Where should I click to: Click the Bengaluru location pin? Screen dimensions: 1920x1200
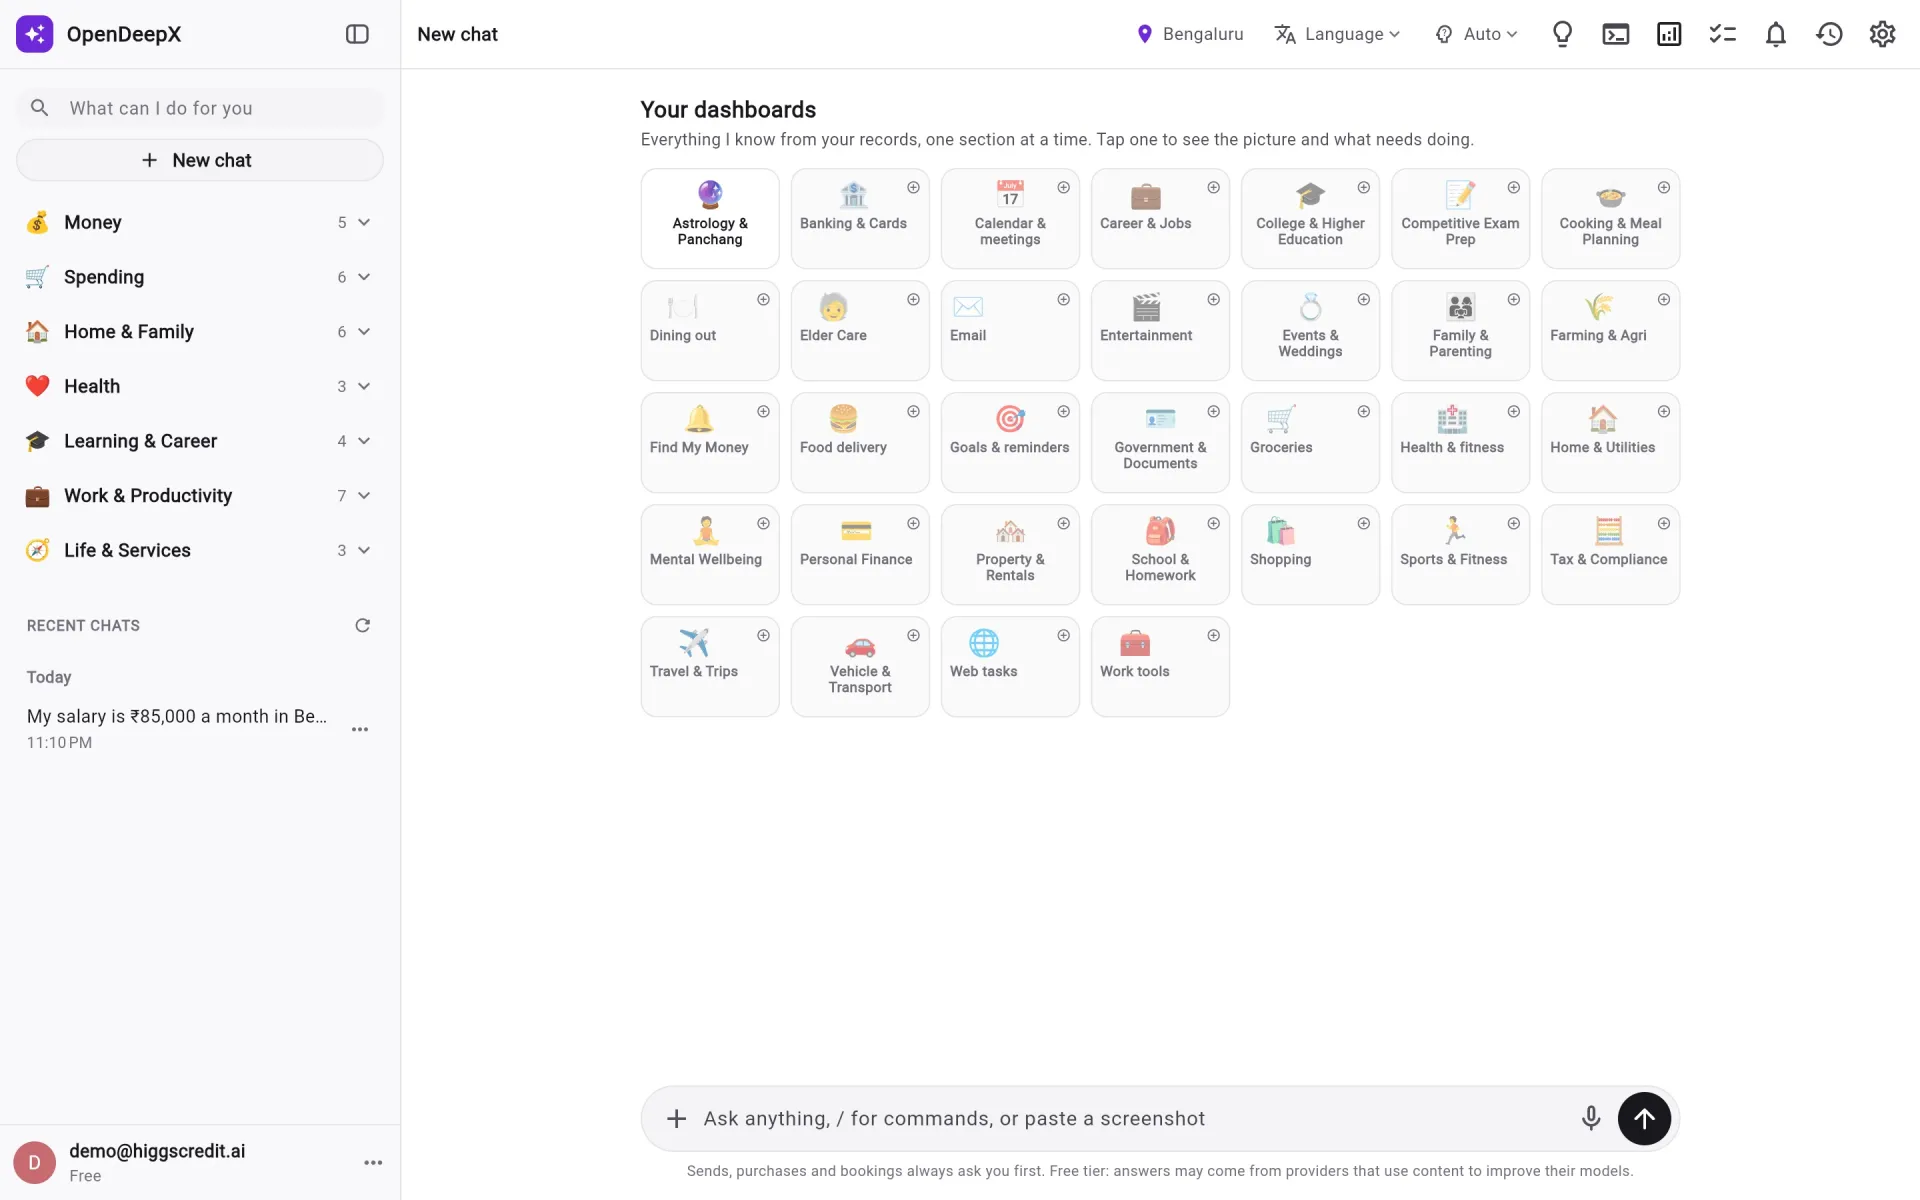(x=1145, y=34)
